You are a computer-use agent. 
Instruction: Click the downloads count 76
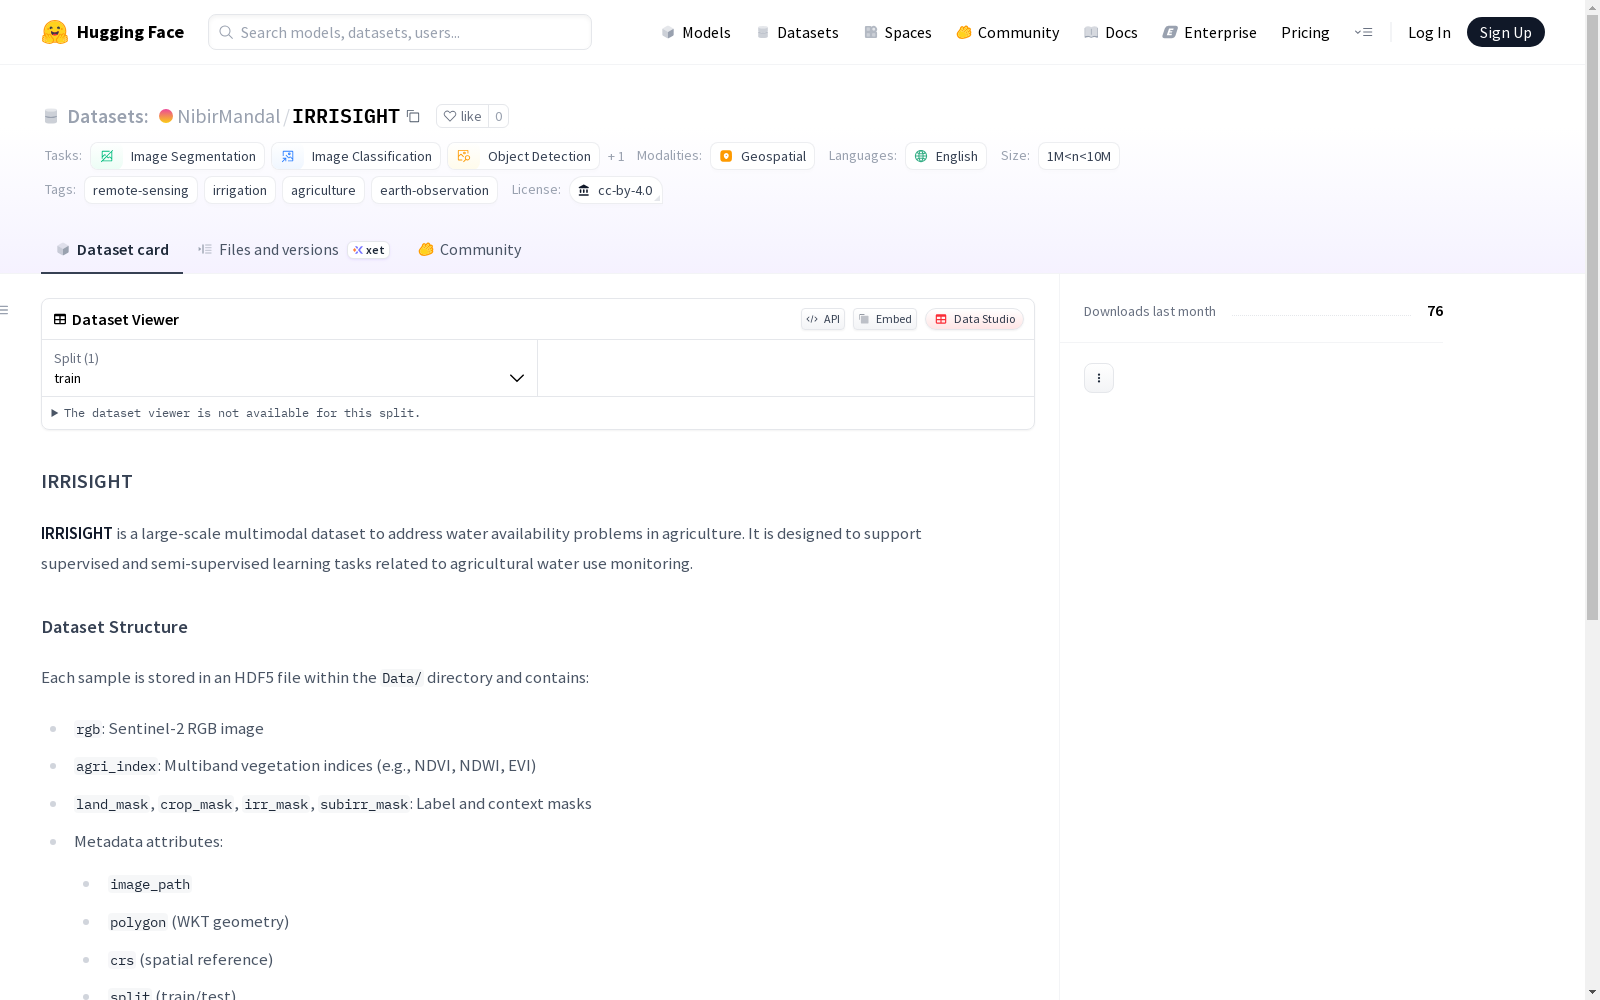coord(1435,311)
